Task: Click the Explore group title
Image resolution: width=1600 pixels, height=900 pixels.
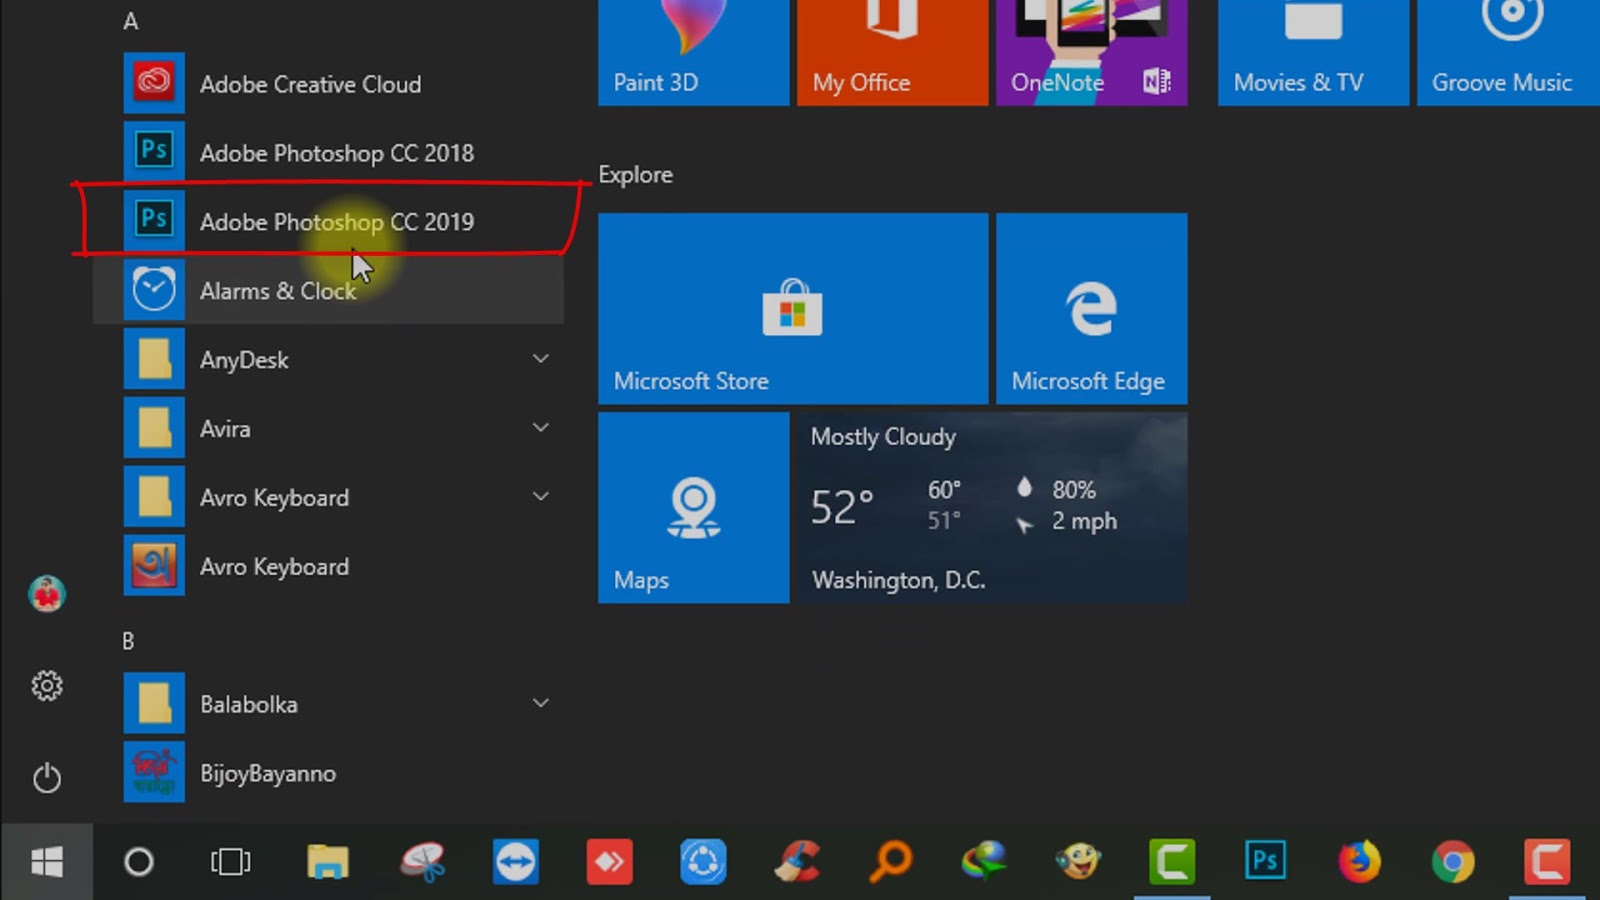Action: coord(635,175)
